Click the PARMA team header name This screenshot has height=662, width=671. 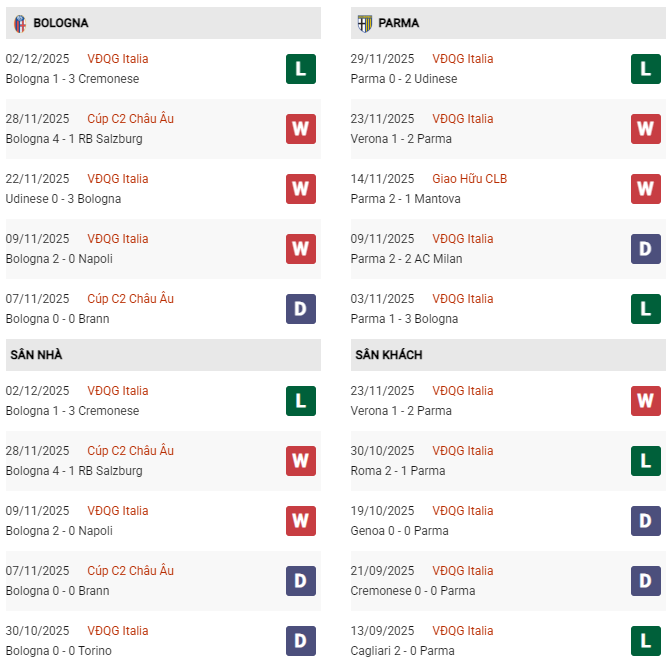[399, 23]
